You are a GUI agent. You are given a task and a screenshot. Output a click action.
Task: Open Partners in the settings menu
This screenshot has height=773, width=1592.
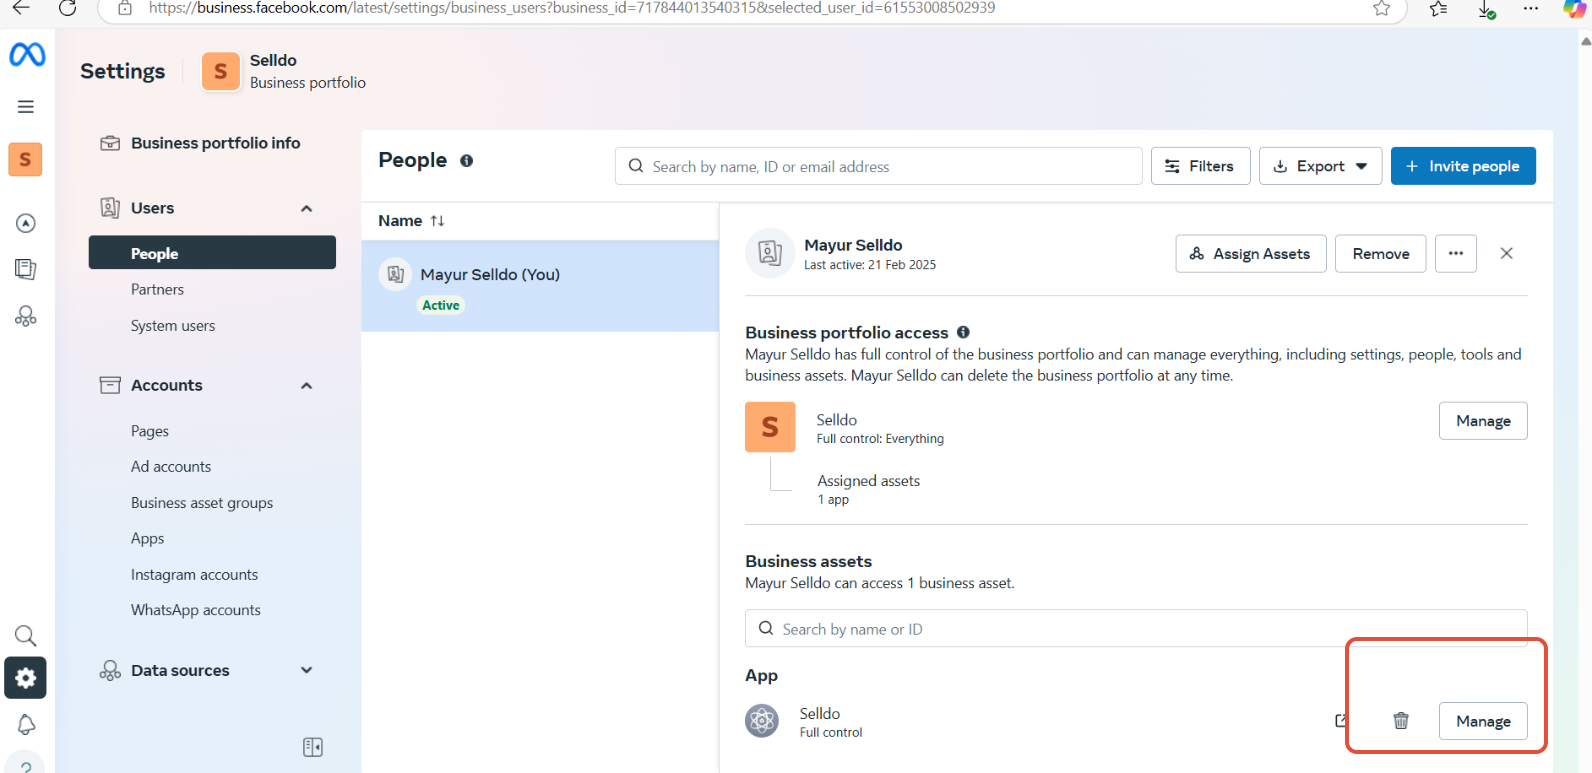click(x=157, y=290)
